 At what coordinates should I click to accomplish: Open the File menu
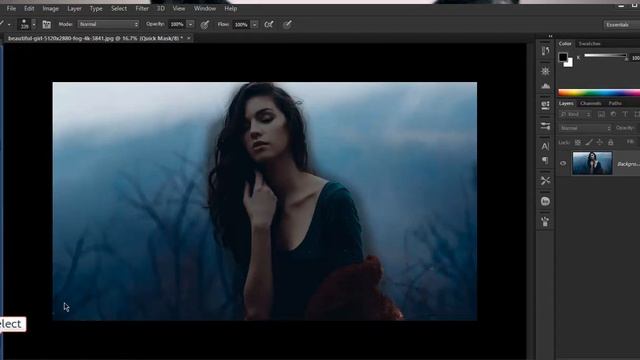tap(11, 8)
